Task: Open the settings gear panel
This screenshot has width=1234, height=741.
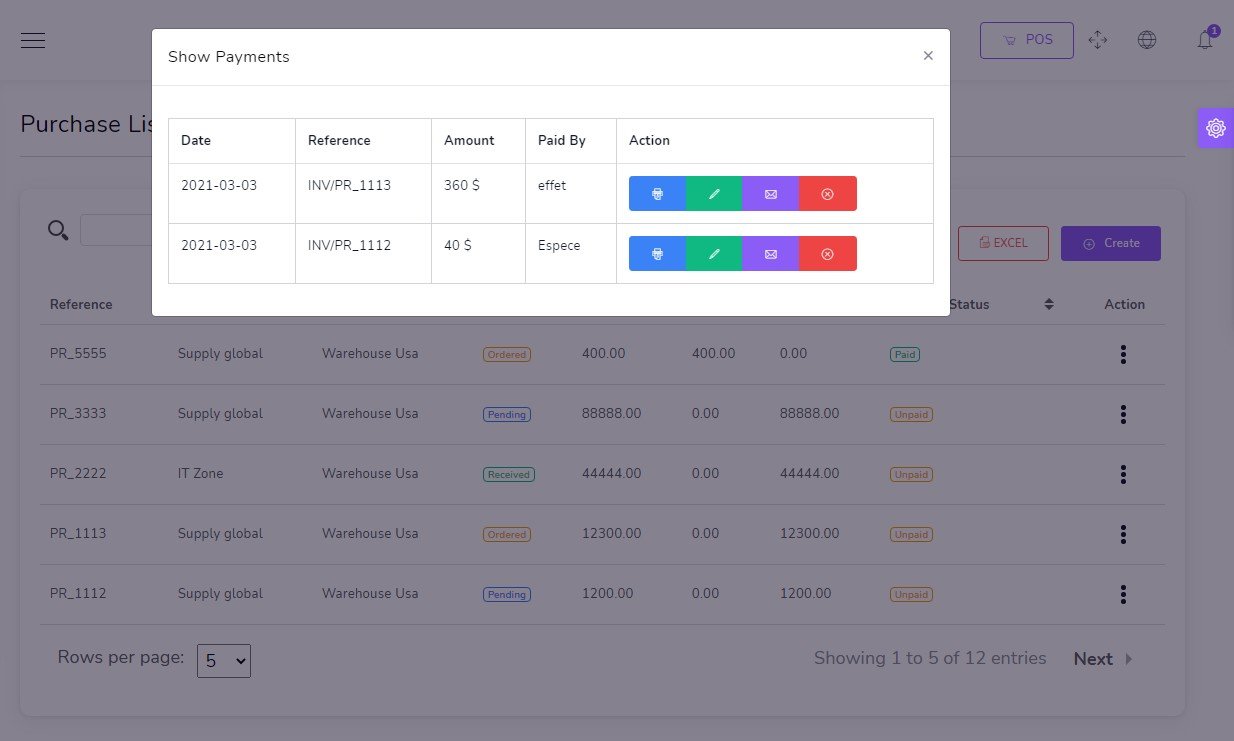Action: pos(1216,128)
